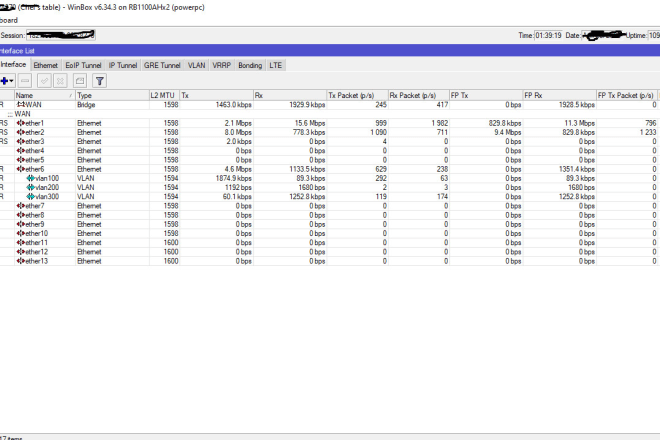Sort by the Type column header
The width and height of the screenshot is (660, 440).
[112, 96]
